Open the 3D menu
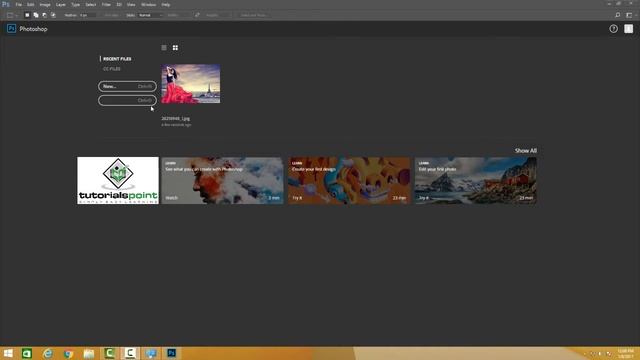 [x=119, y=4]
